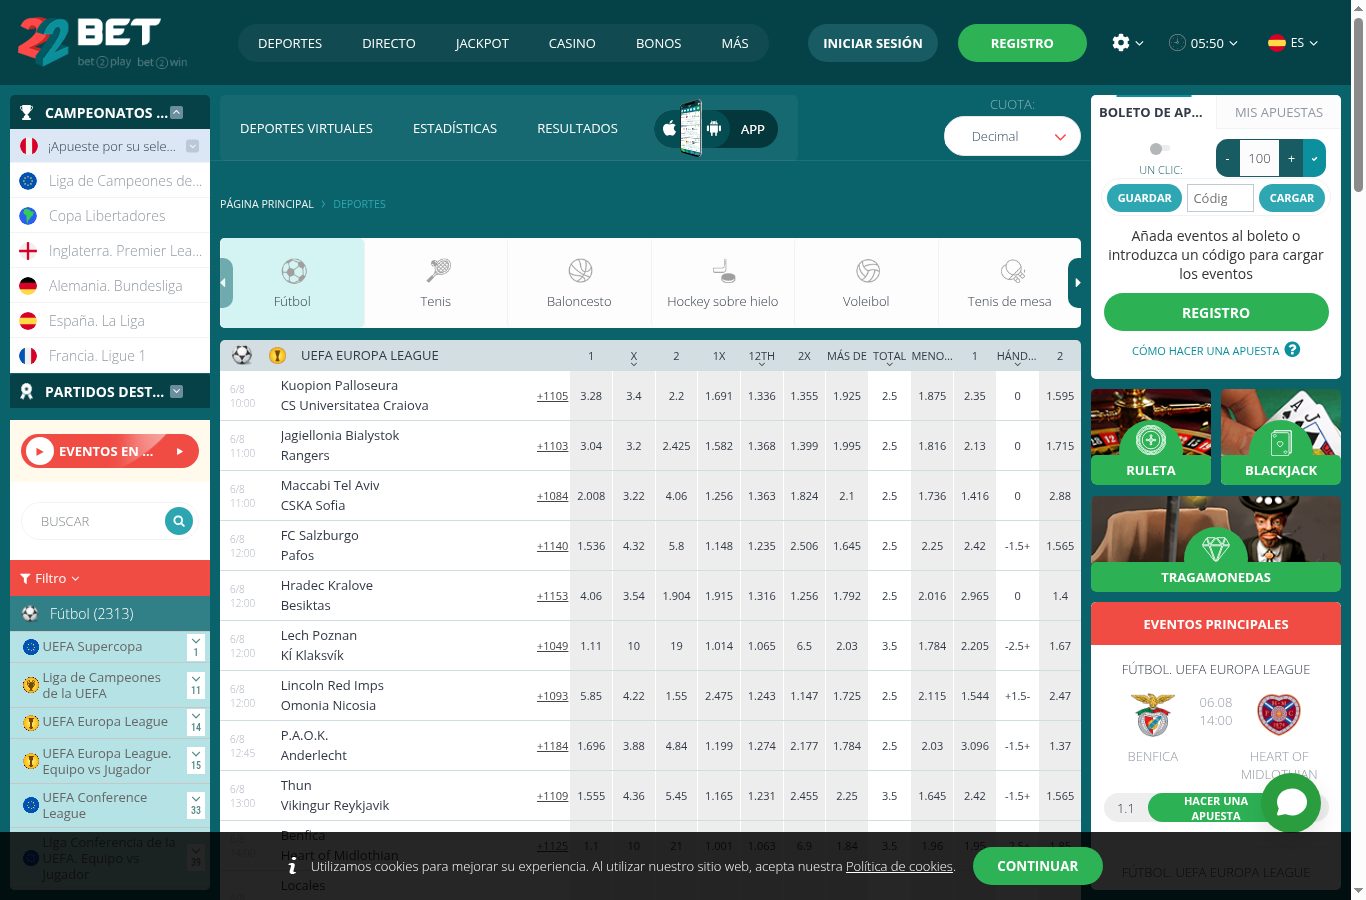1366x900 pixels.
Task: Decrease the stake with minus button
Action: [x=1228, y=158]
